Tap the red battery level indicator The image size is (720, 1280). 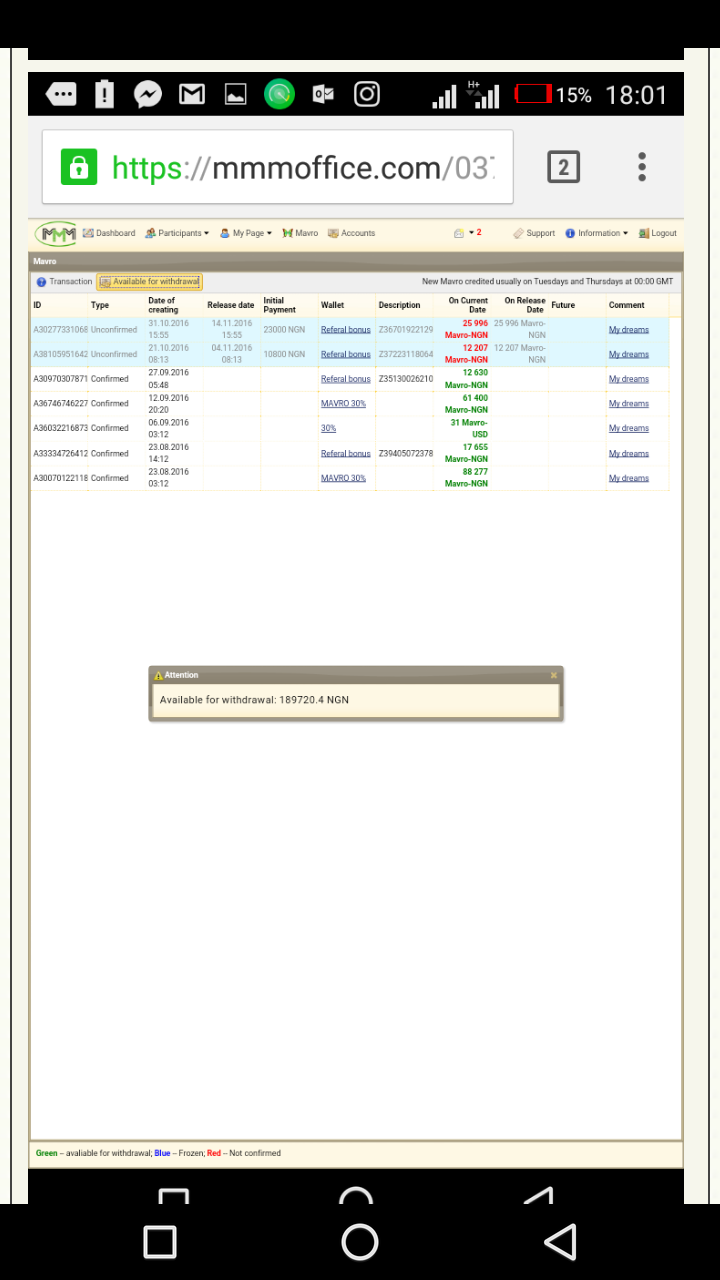pyautogui.click(x=533, y=95)
